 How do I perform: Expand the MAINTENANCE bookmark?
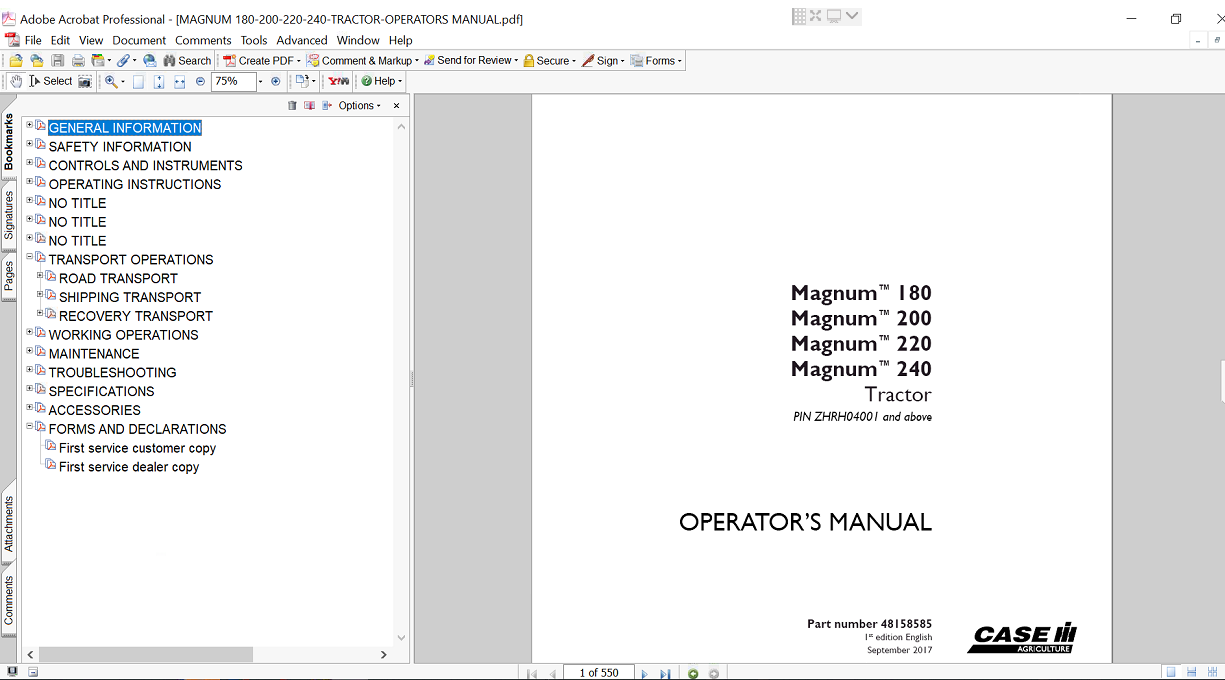(30, 352)
